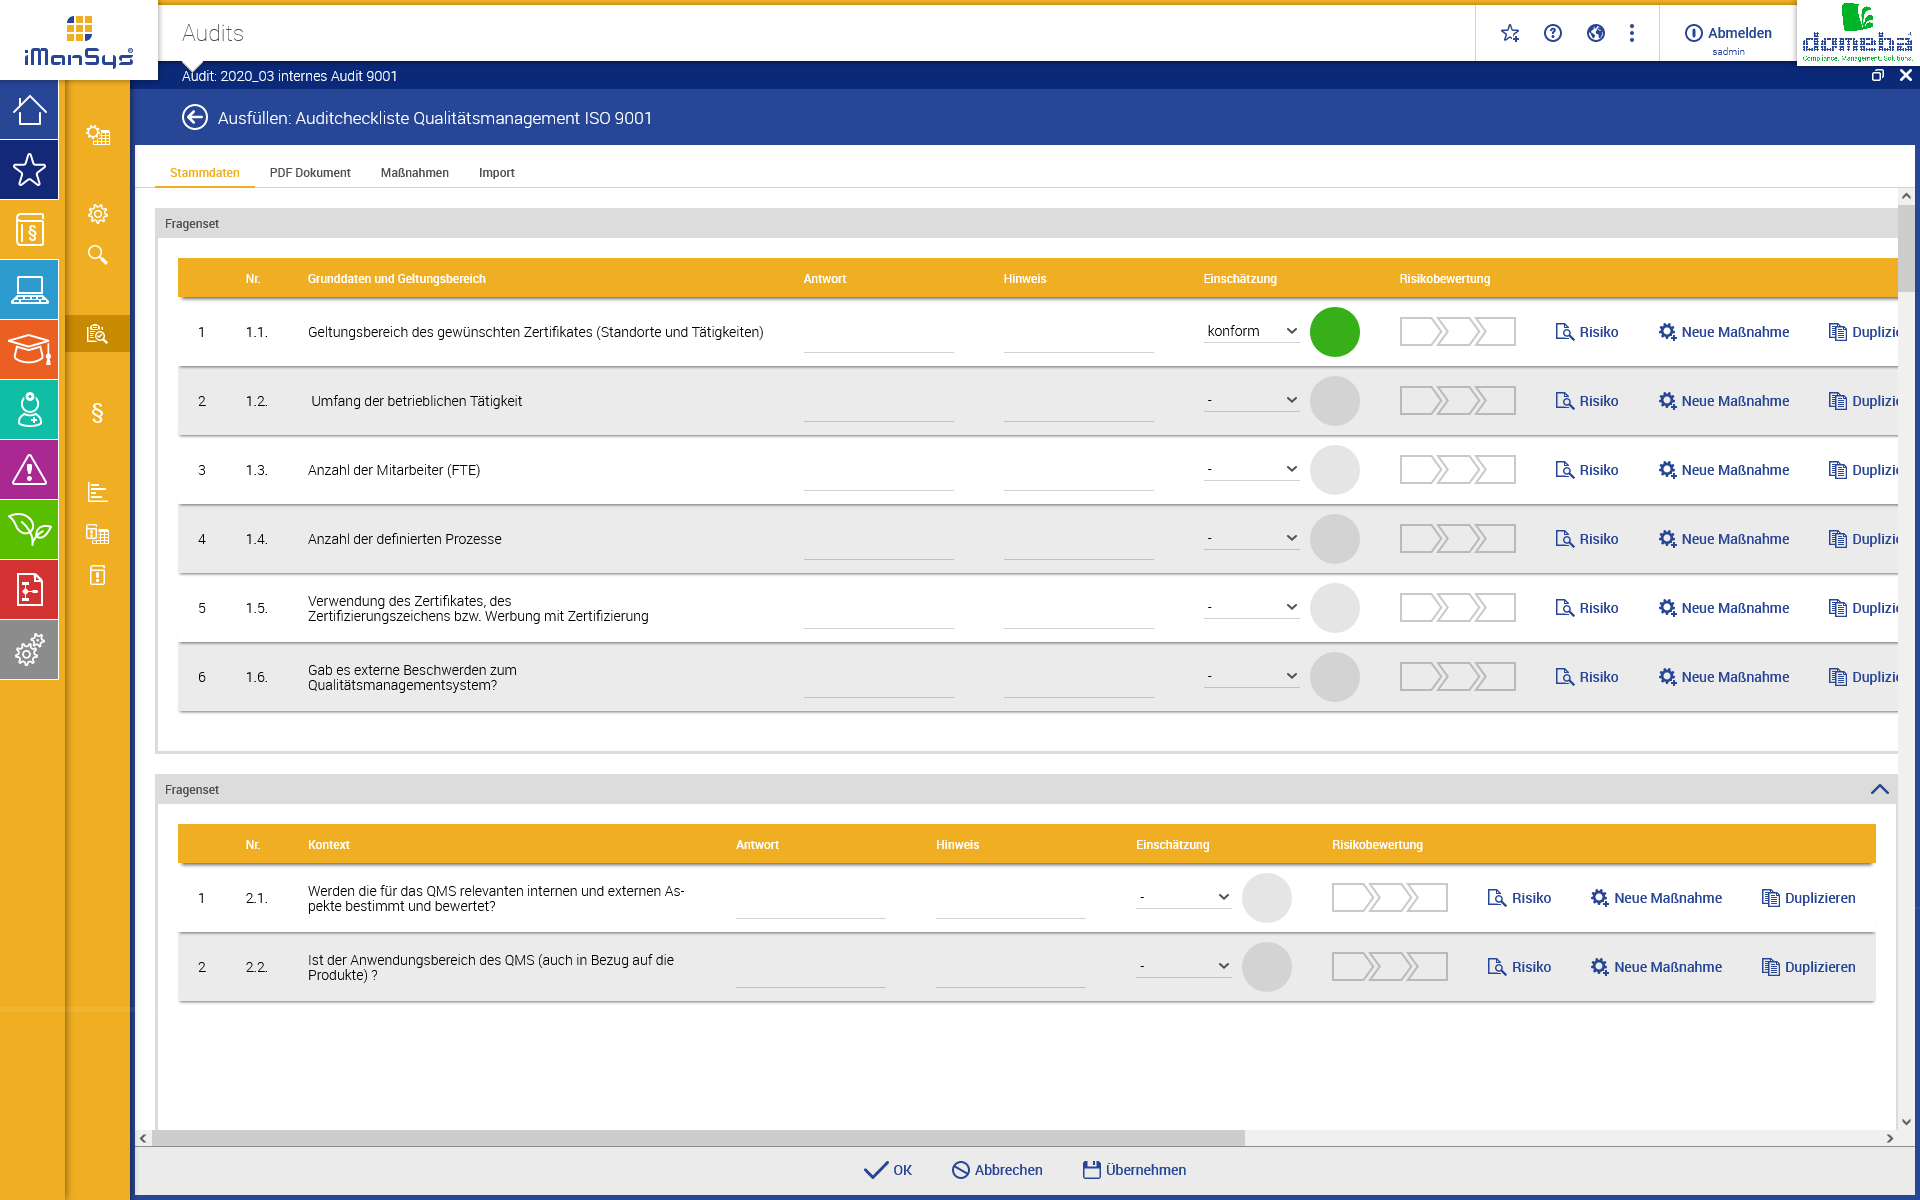Click the paragraph symbol in the secondary sidebar
This screenshot has height=1200, width=1920.
(x=97, y=413)
